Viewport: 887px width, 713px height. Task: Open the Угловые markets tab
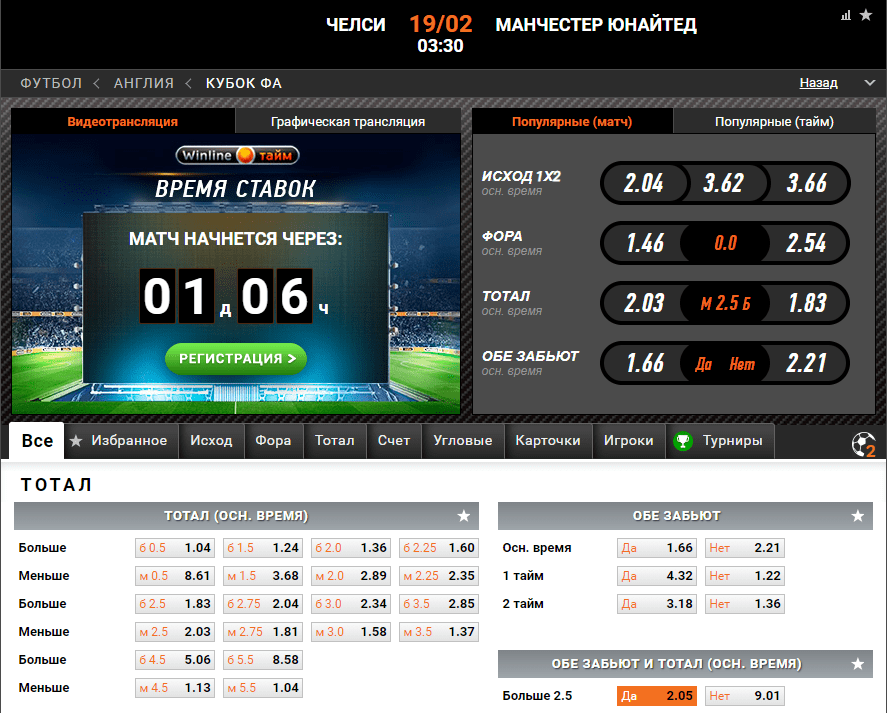(463, 440)
